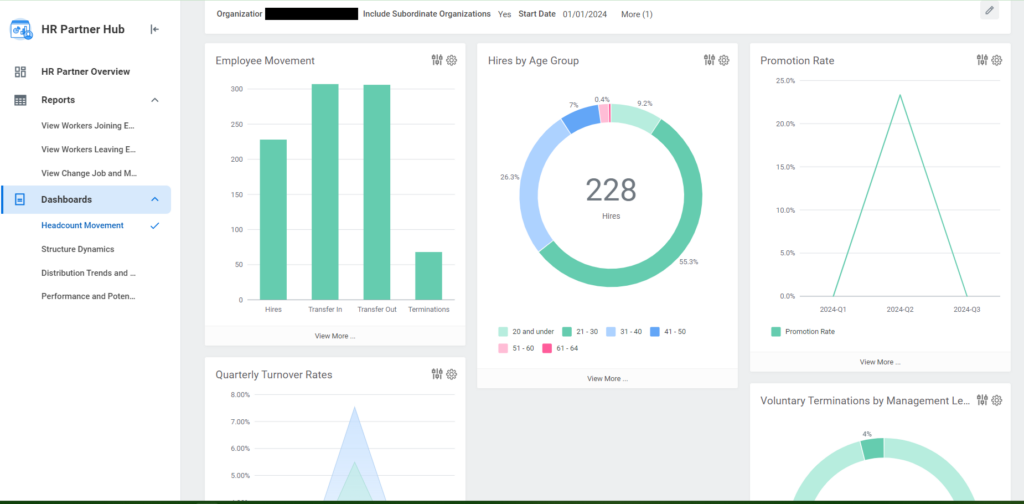Click the HR Partner Hub title
The height and width of the screenshot is (504, 1024).
(83, 29)
